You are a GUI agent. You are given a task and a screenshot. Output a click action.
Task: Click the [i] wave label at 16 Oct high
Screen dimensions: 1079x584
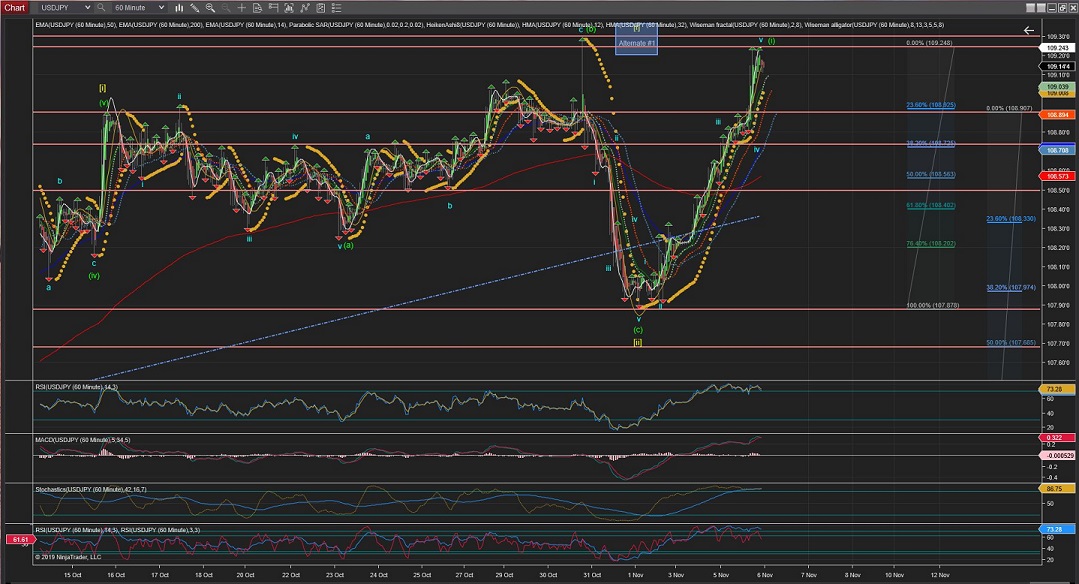pos(103,88)
